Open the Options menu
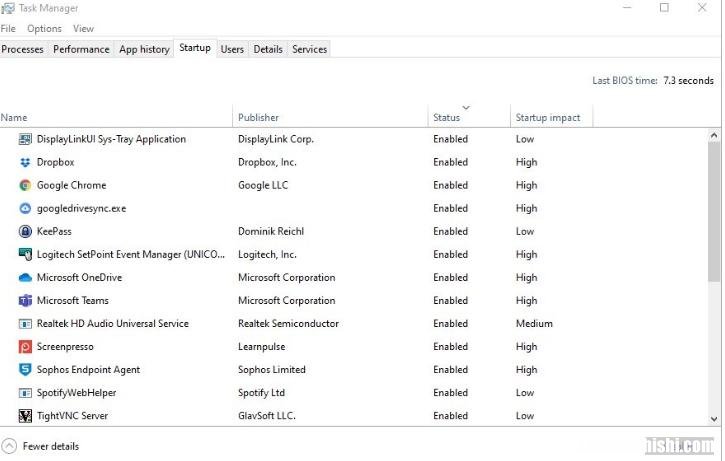Viewport: 725px width, 461px height. click(x=44, y=29)
